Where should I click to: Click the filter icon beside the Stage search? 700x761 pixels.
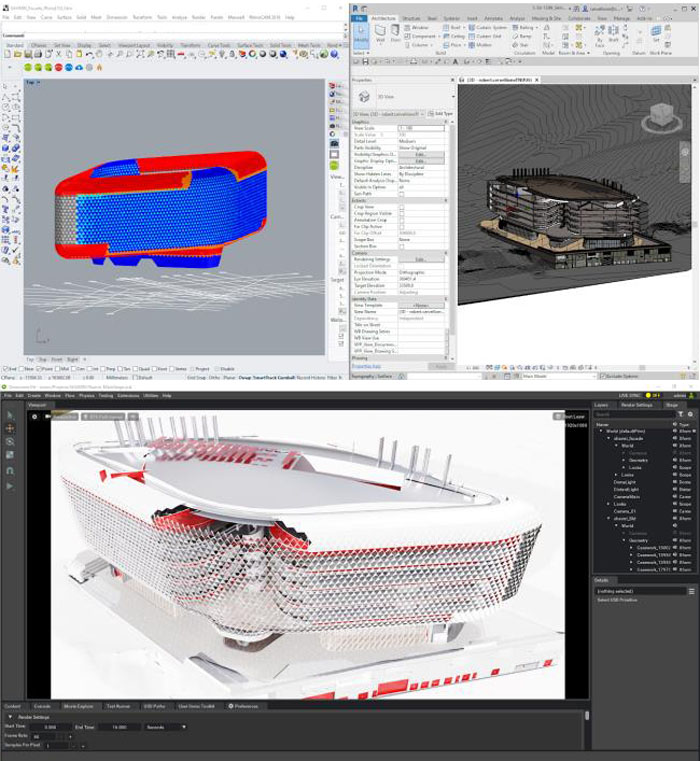[679, 414]
